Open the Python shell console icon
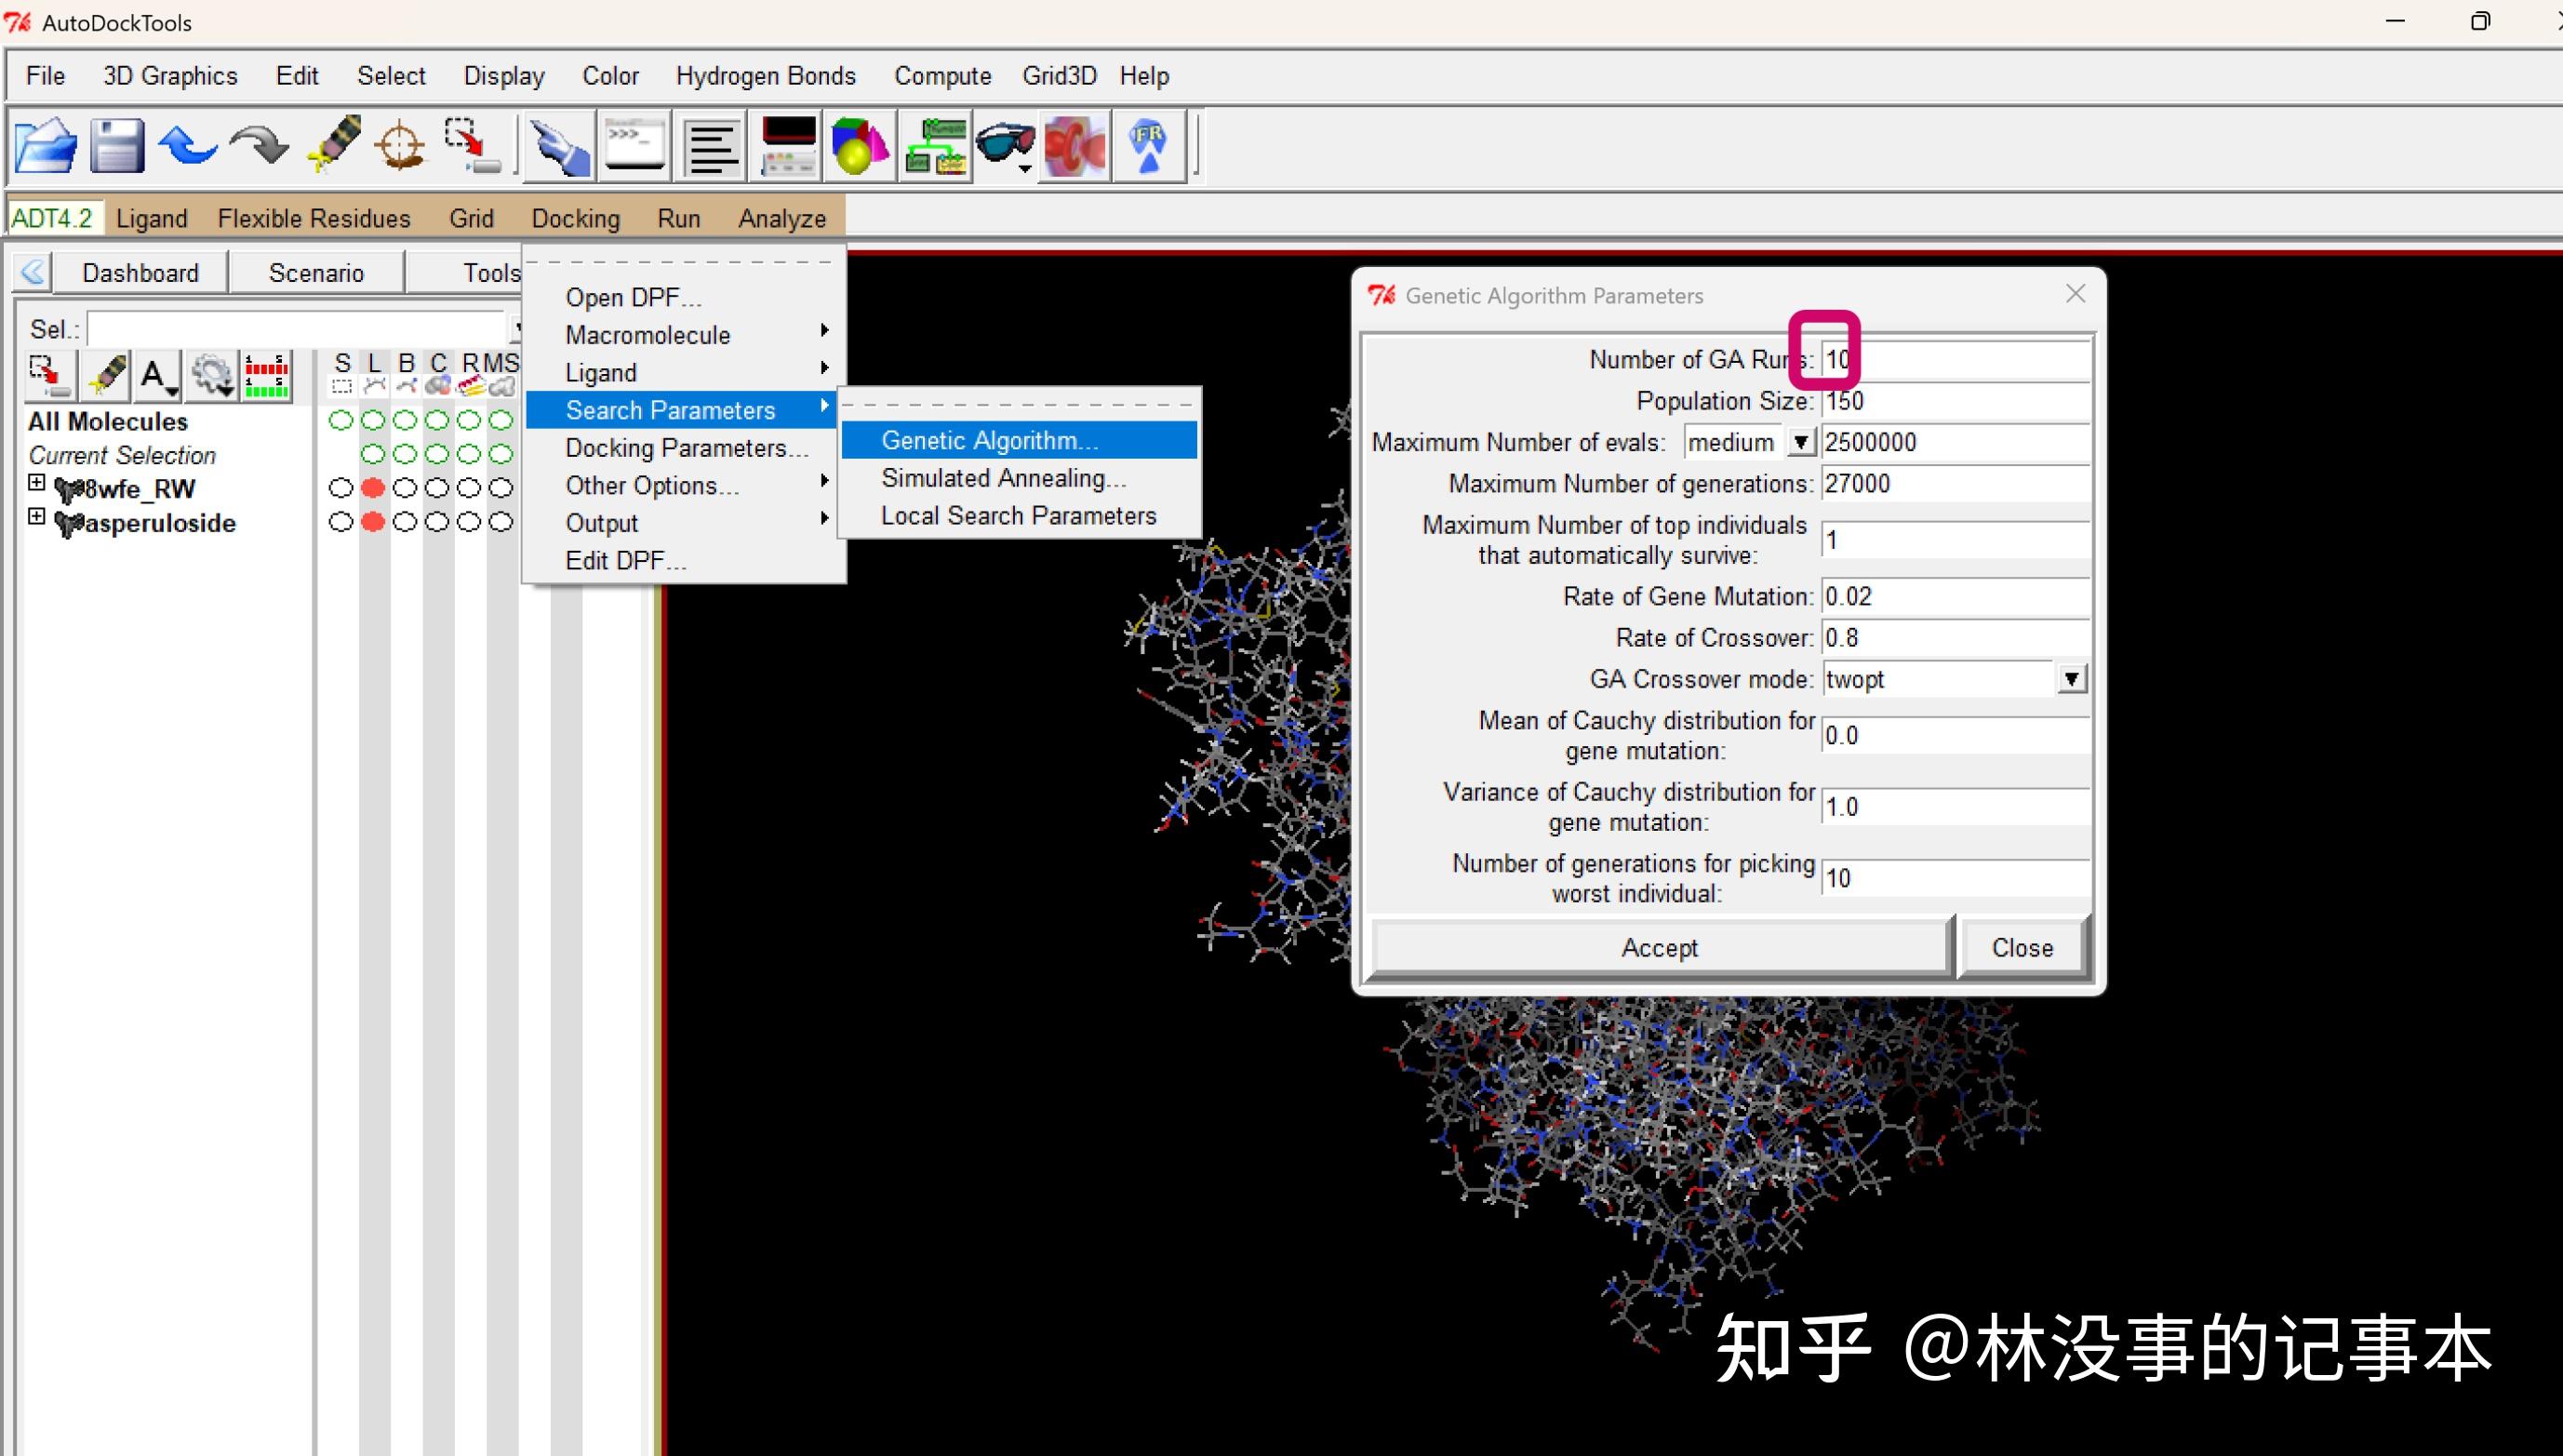 [635, 146]
